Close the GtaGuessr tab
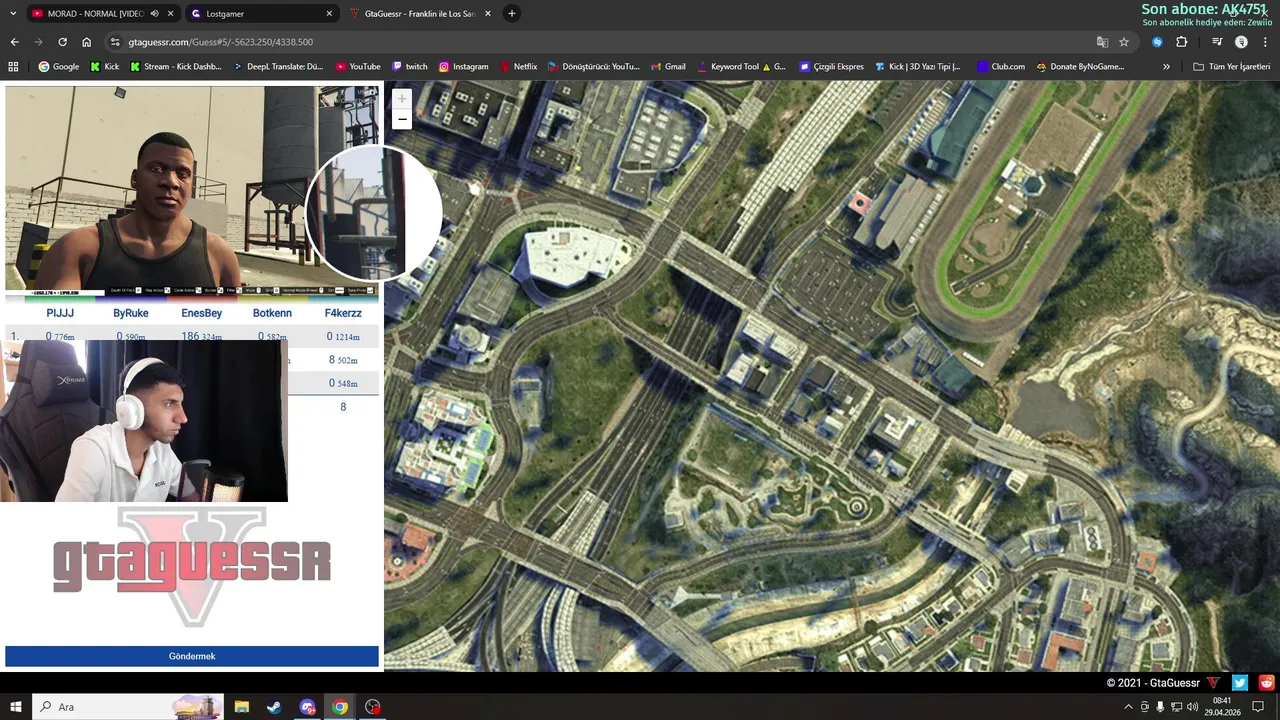This screenshot has height=720, width=1280. (488, 14)
